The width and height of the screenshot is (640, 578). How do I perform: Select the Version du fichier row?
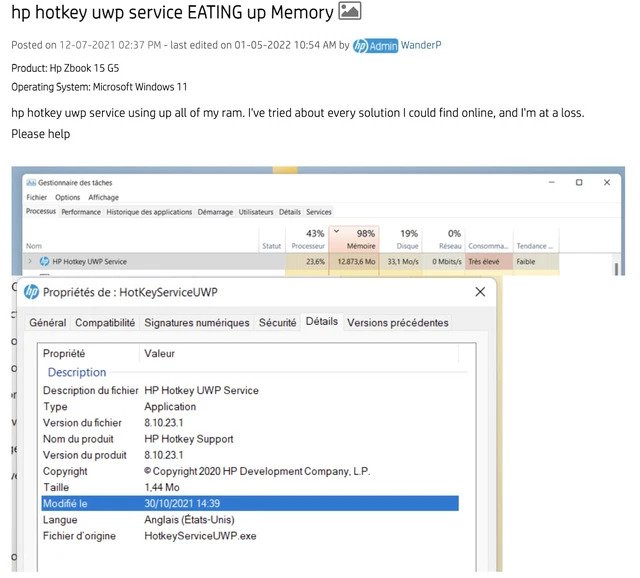coord(250,423)
